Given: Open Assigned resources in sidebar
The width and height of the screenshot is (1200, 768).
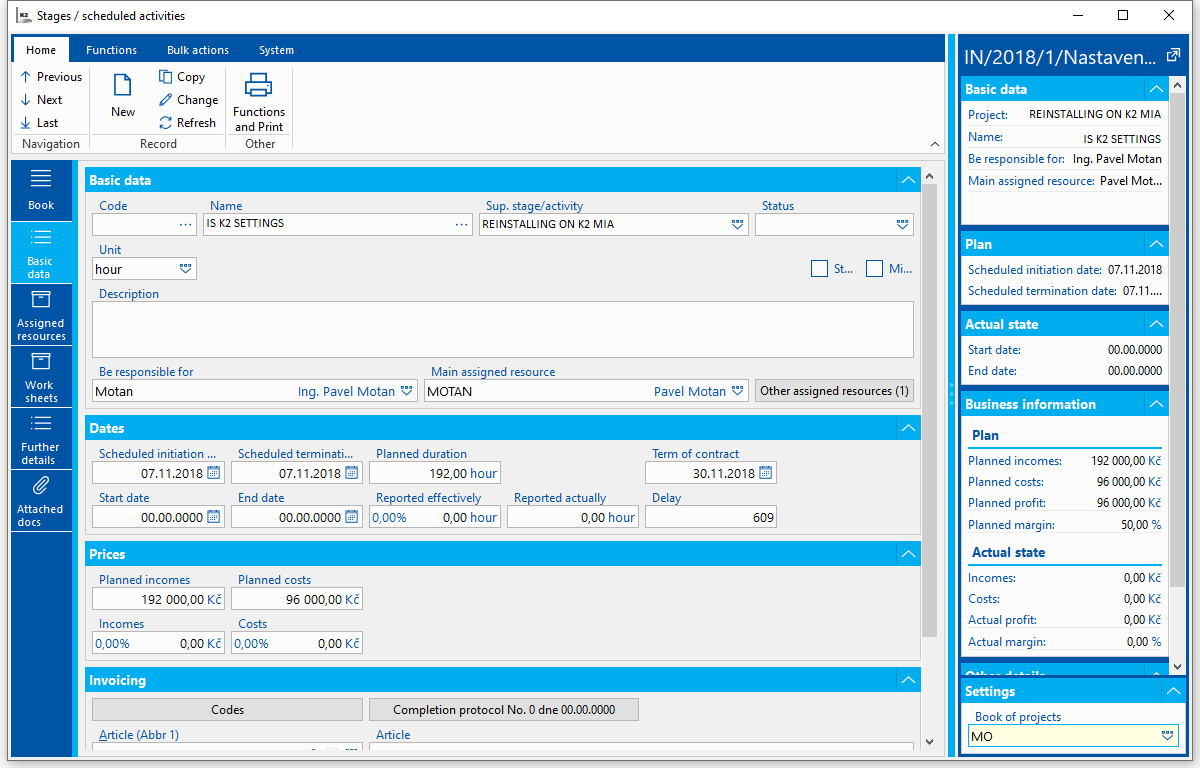Looking at the screenshot, I should coord(41,315).
